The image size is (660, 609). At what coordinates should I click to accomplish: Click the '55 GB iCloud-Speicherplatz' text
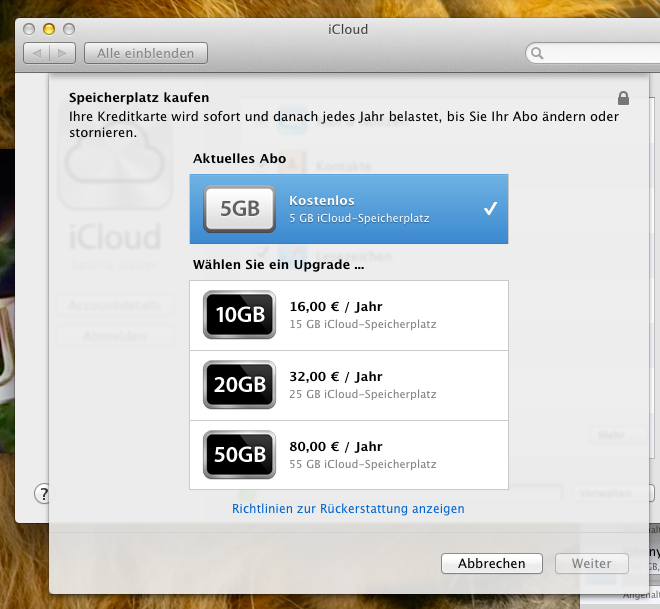coord(363,464)
